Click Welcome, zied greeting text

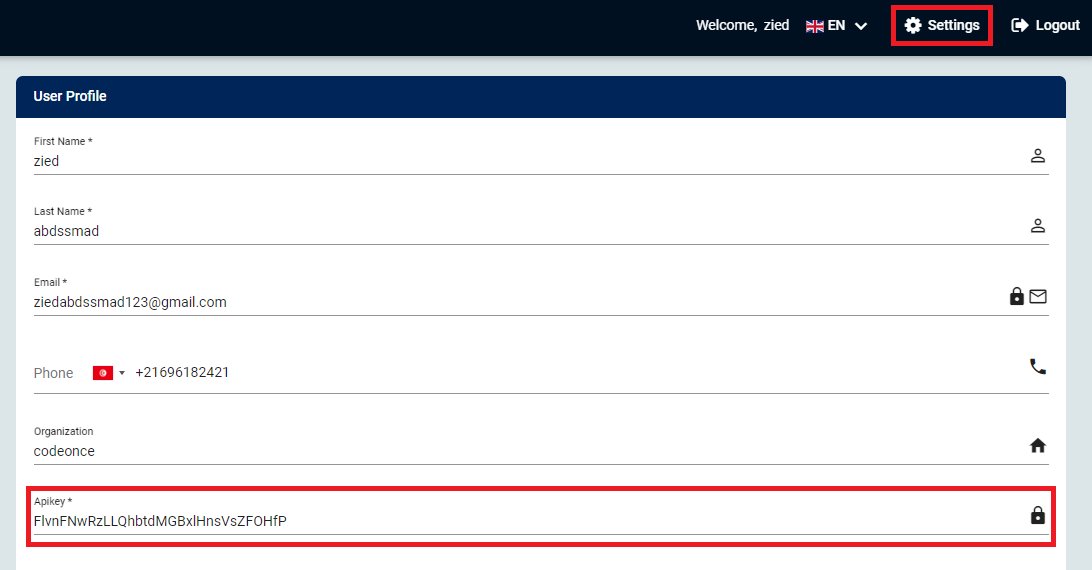tap(742, 26)
